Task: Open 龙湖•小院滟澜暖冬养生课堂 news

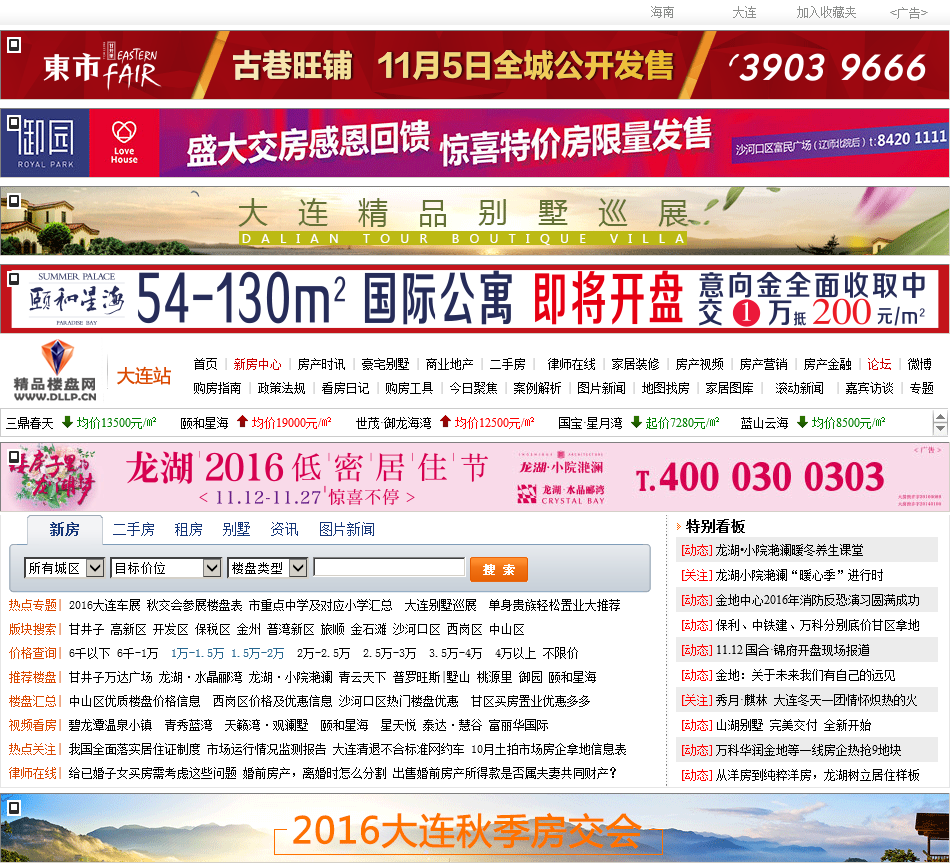Action: point(789,550)
